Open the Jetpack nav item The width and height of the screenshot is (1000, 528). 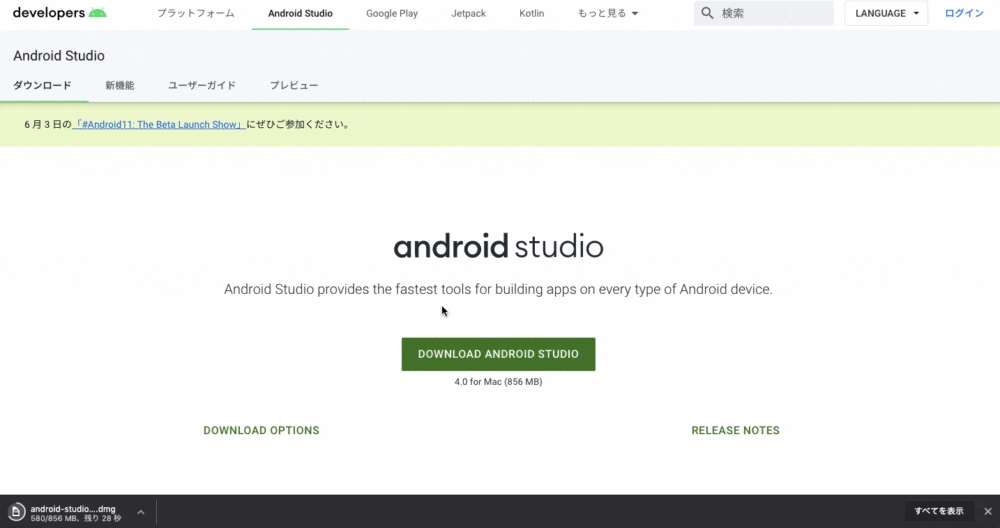point(469,13)
